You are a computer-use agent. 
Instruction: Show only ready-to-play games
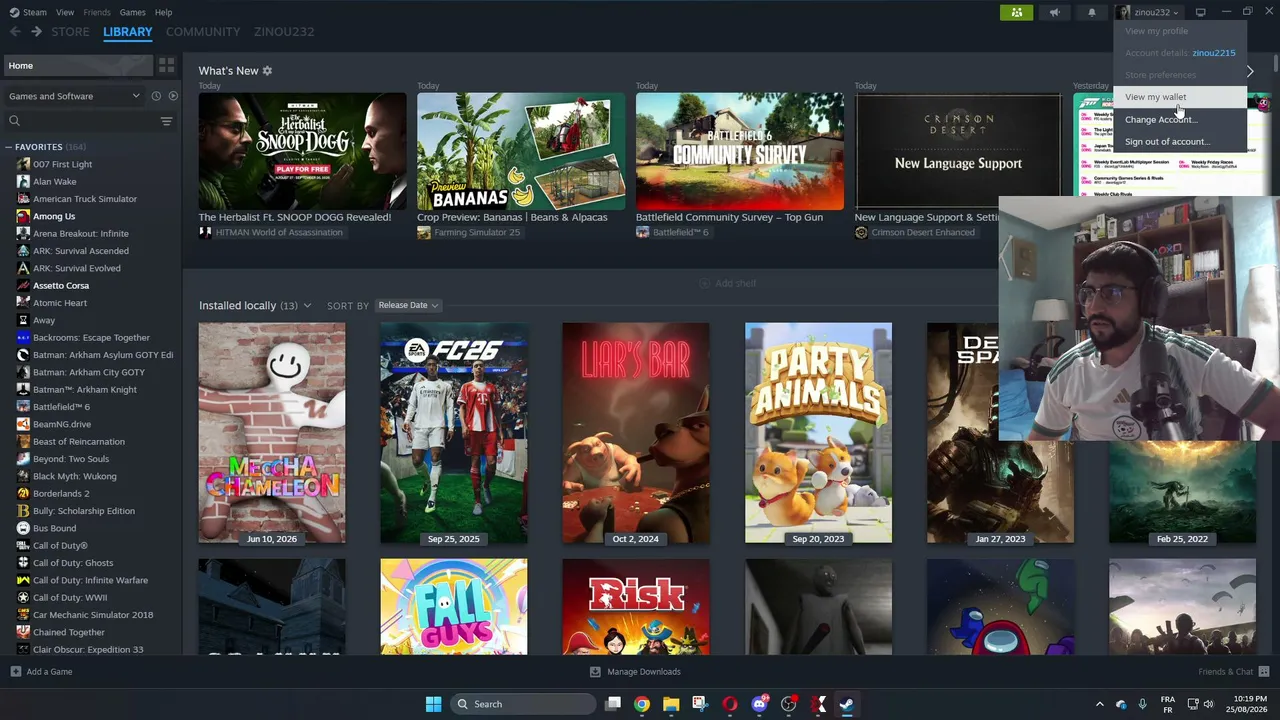click(x=173, y=96)
